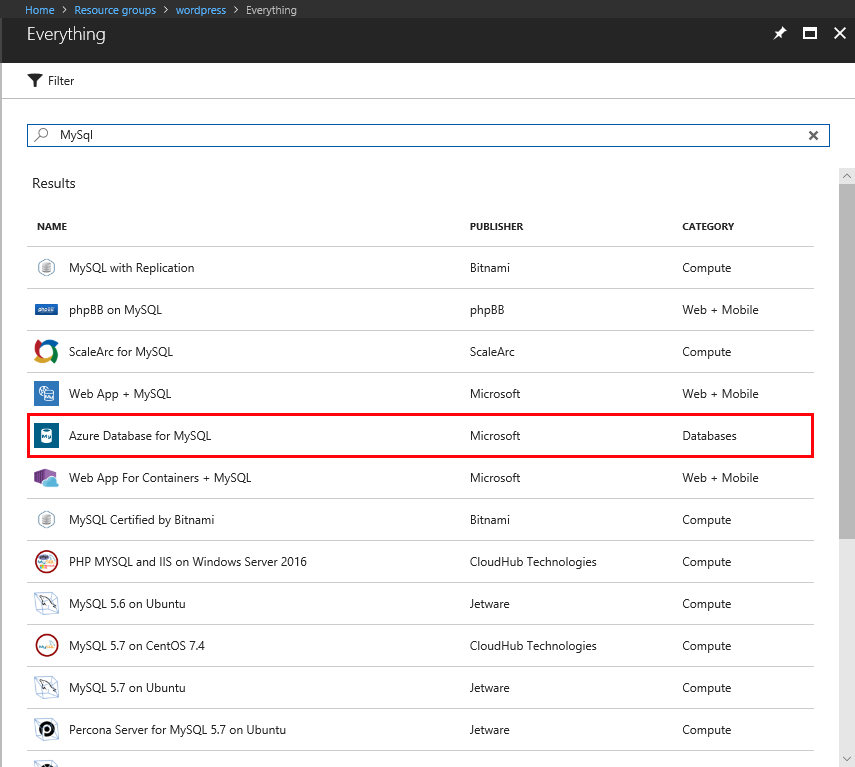Maximize the Everything blade
The image size is (855, 767).
click(x=810, y=33)
